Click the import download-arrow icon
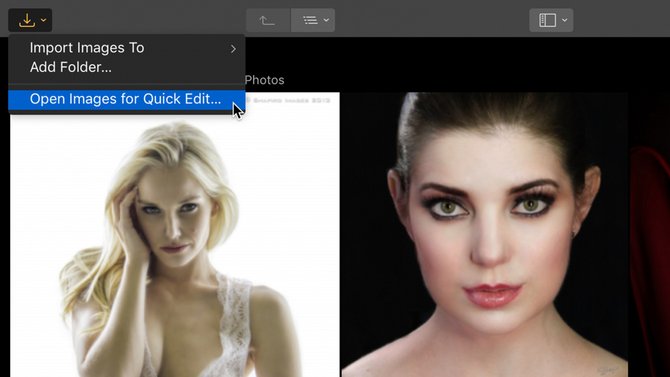Image resolution: width=670 pixels, height=377 pixels. pos(26,20)
